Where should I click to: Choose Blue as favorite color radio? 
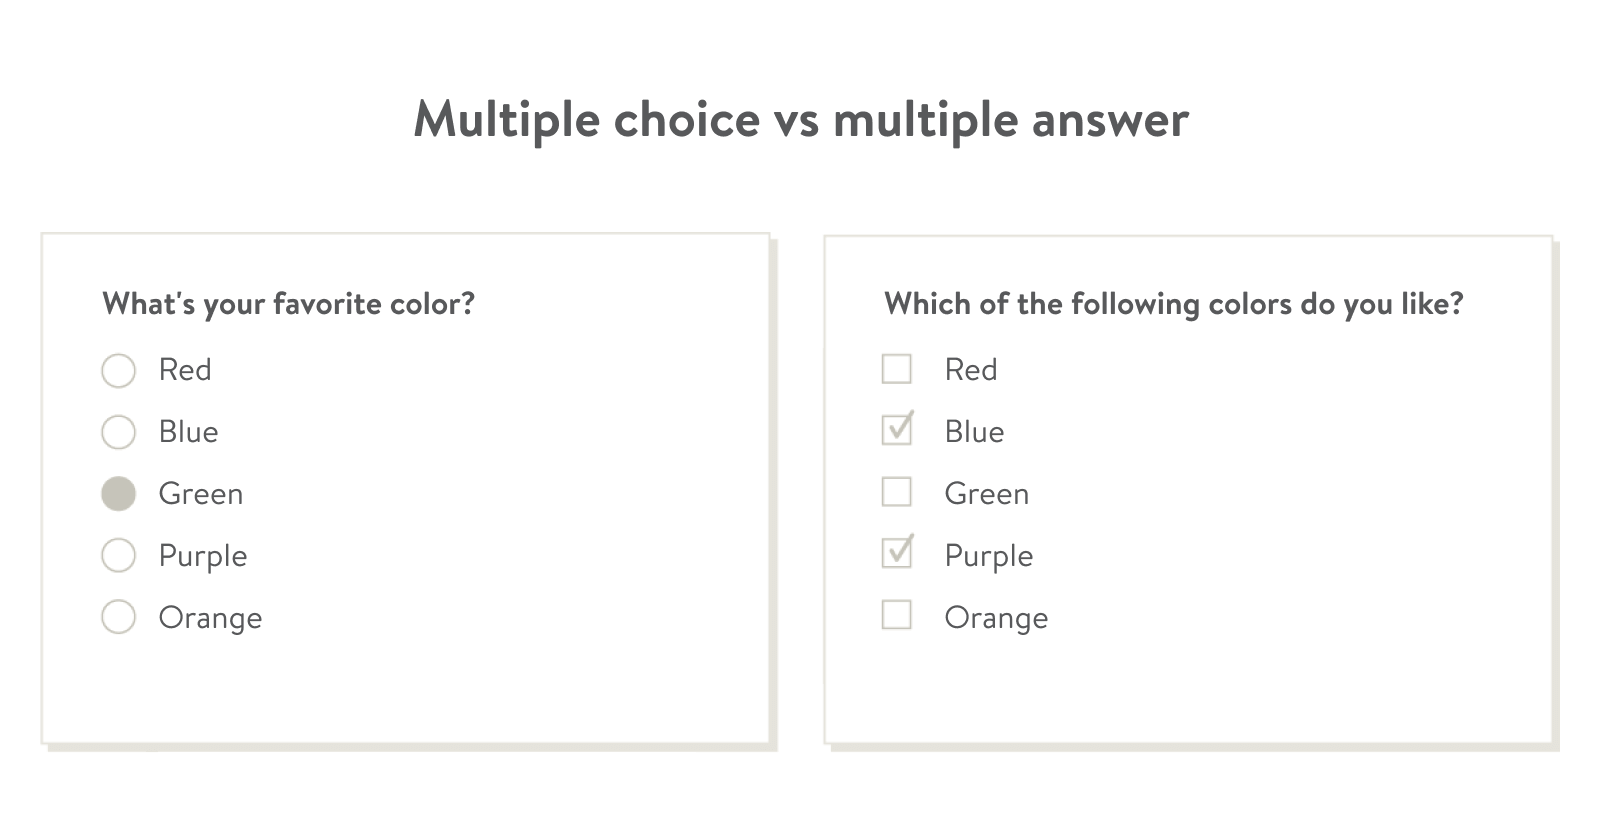pyautogui.click(x=118, y=432)
